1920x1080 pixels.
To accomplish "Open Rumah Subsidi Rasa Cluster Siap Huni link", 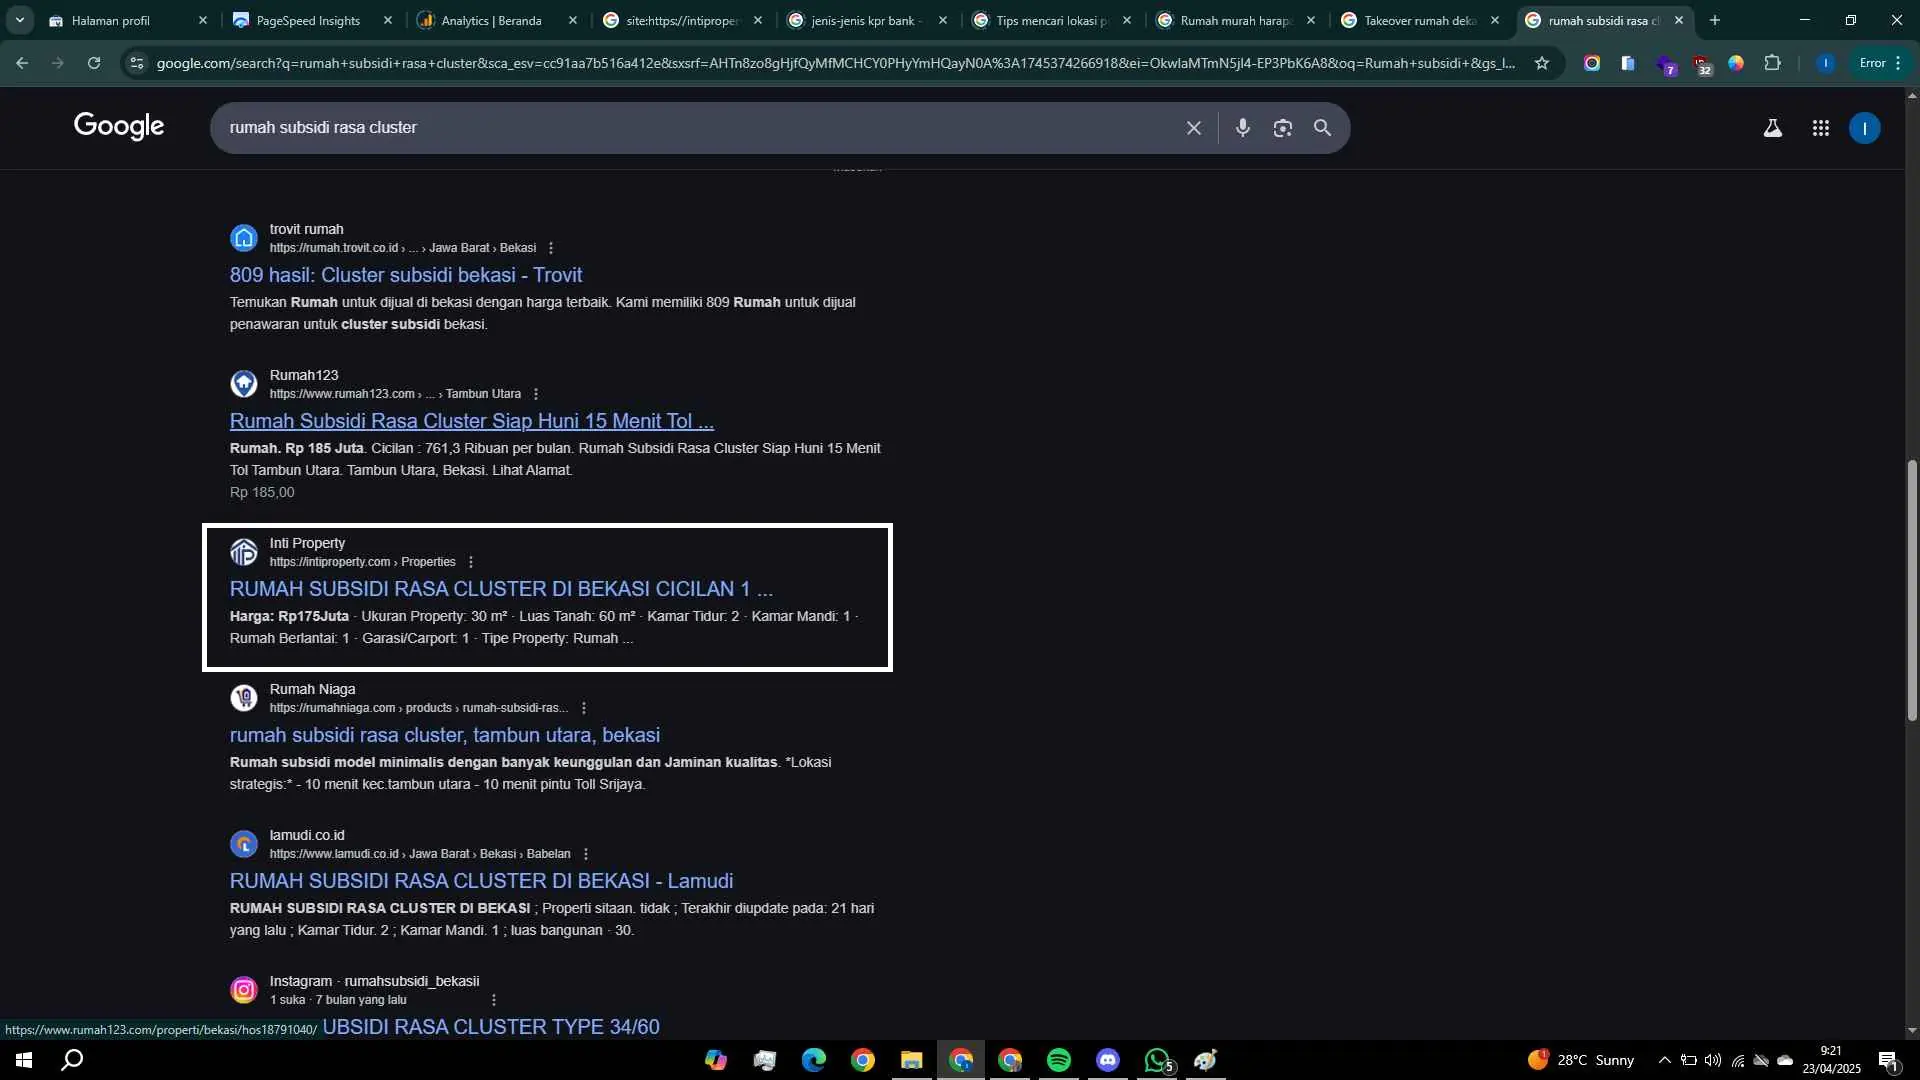I will click(472, 421).
